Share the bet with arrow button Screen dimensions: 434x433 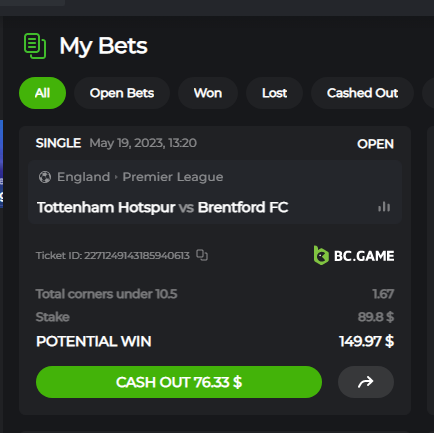(x=366, y=382)
